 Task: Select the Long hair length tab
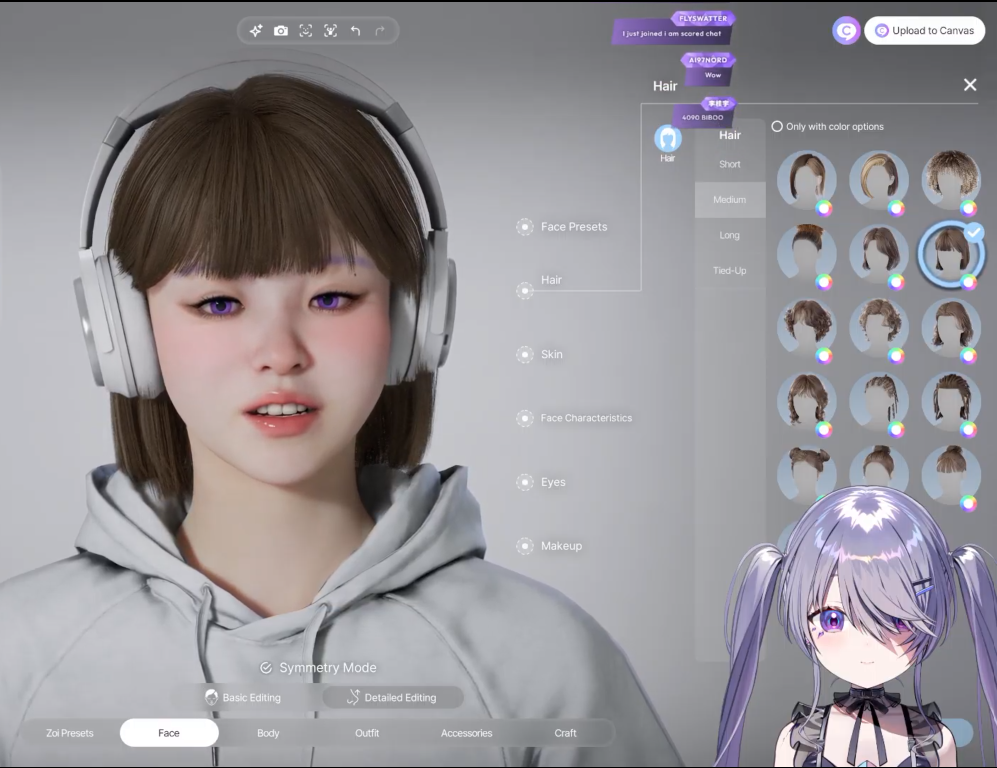coord(729,235)
